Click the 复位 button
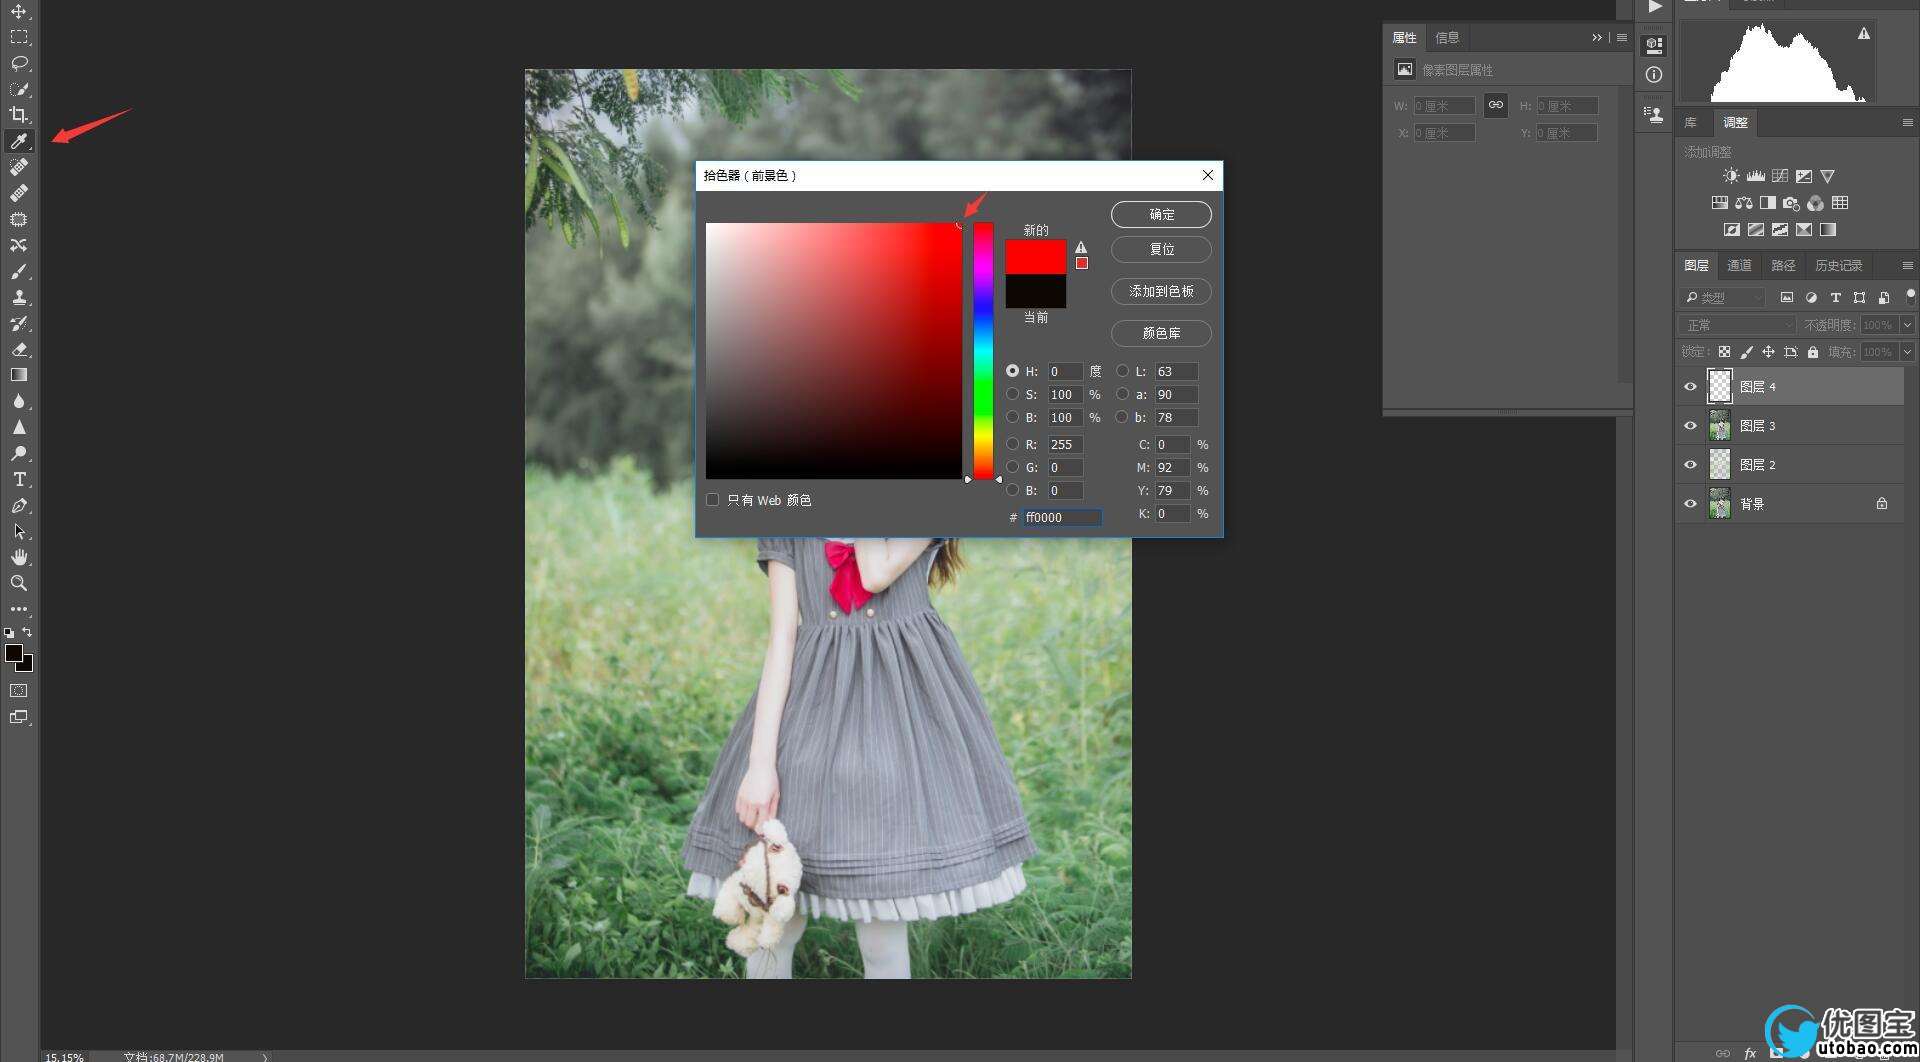The width and height of the screenshot is (1920, 1062). point(1161,249)
